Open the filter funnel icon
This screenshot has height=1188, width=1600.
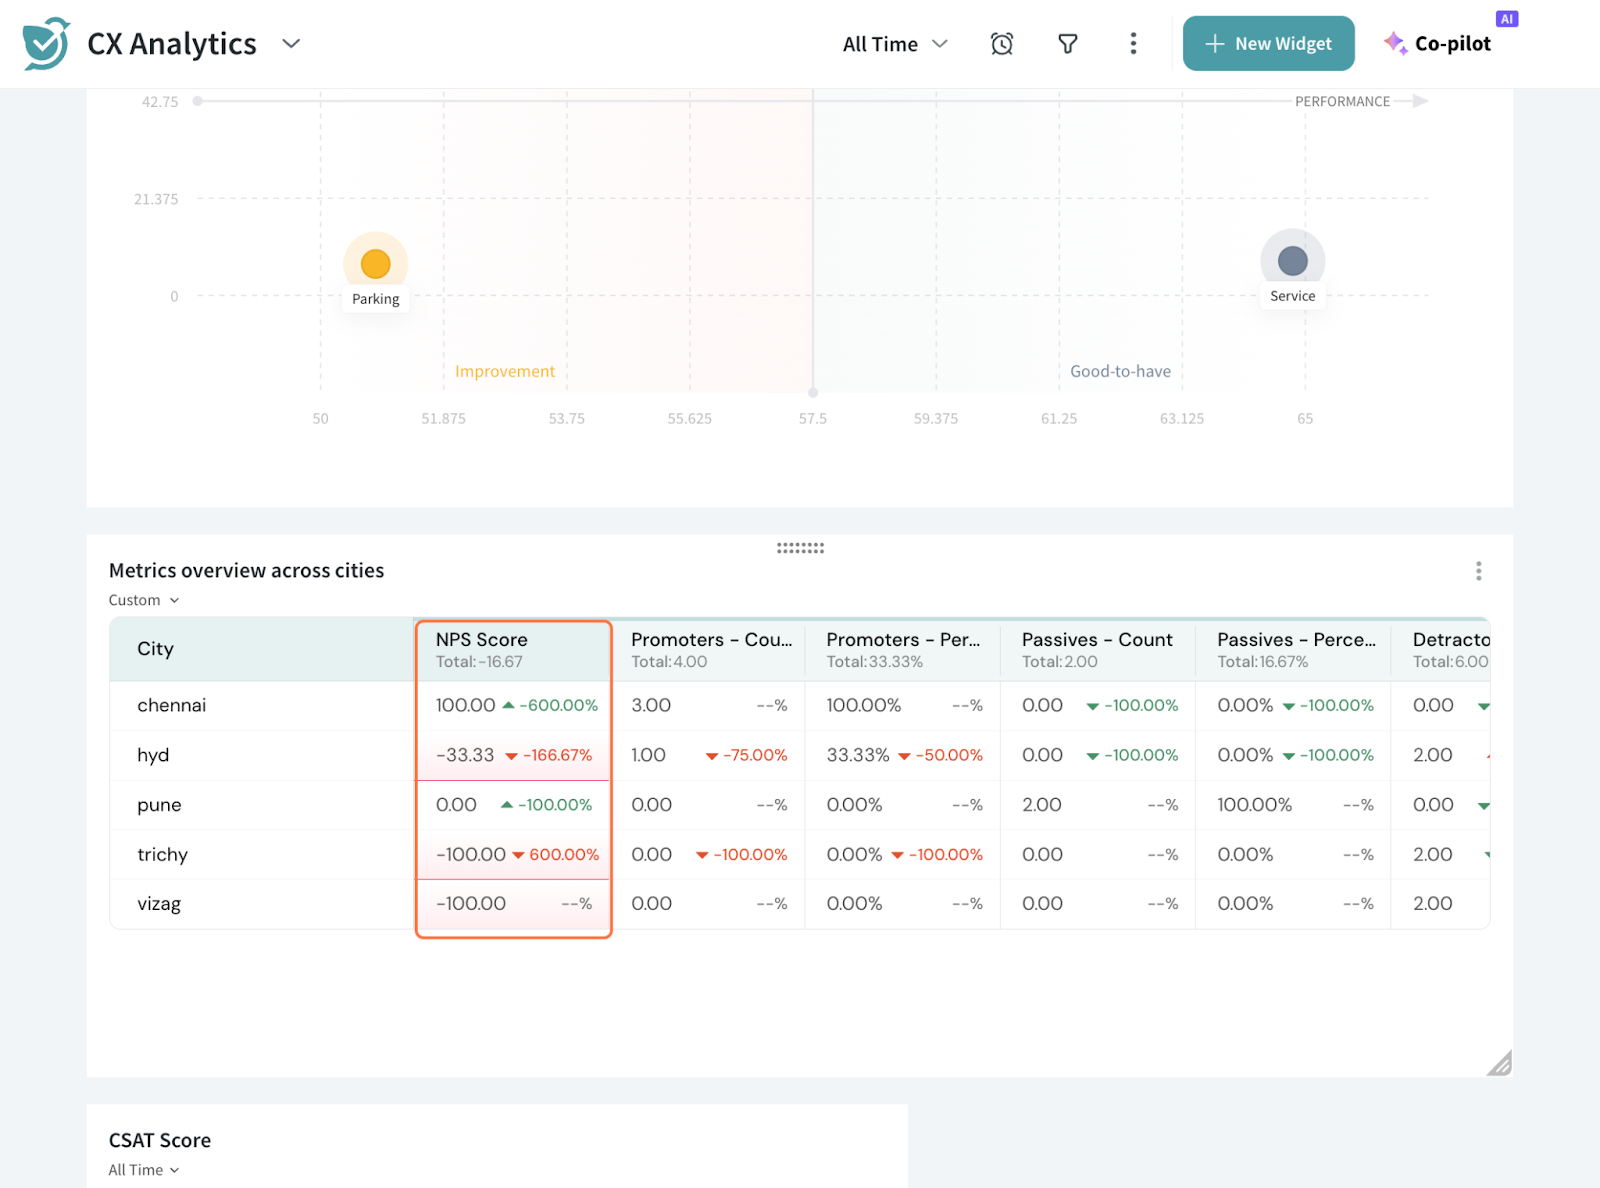click(x=1067, y=44)
